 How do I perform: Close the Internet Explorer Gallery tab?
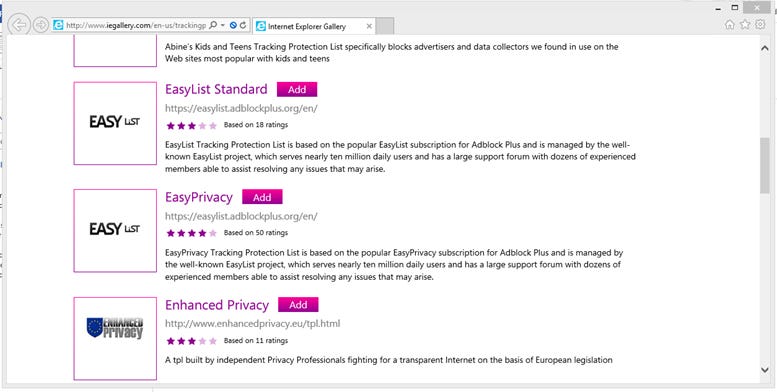369,26
